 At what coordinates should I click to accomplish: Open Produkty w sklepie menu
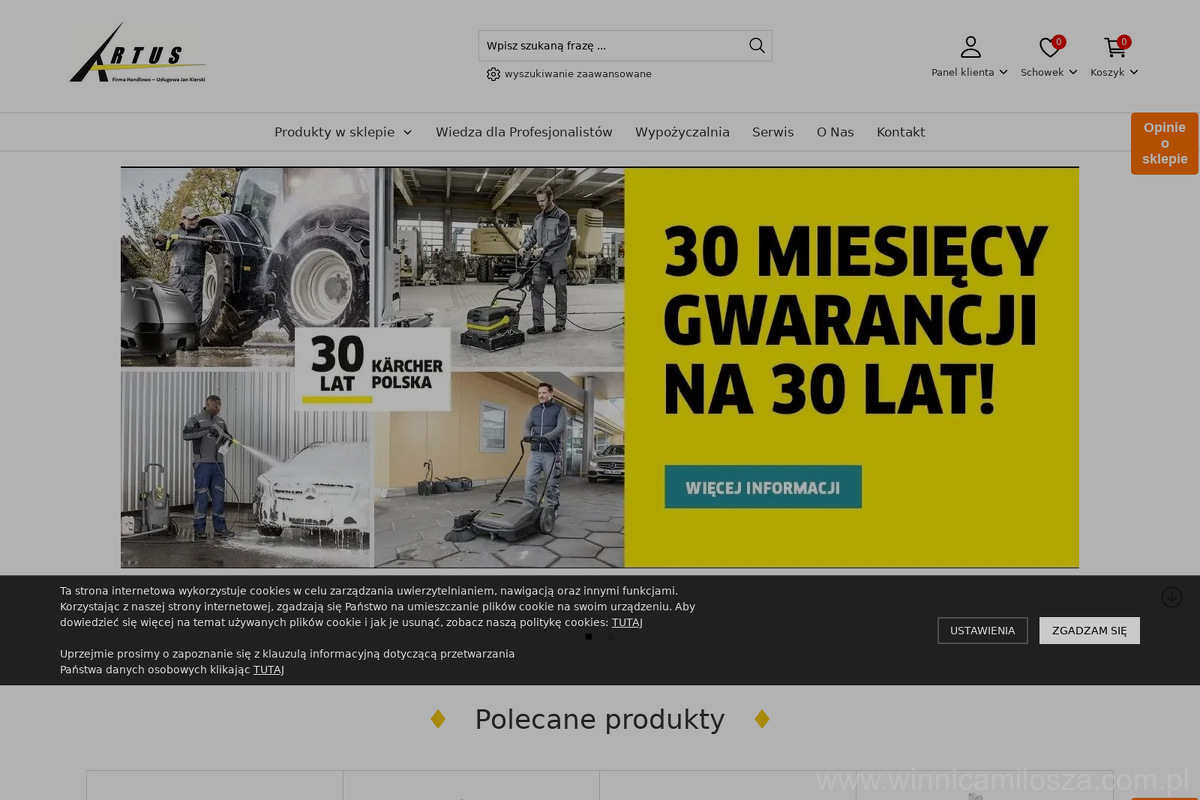343,132
